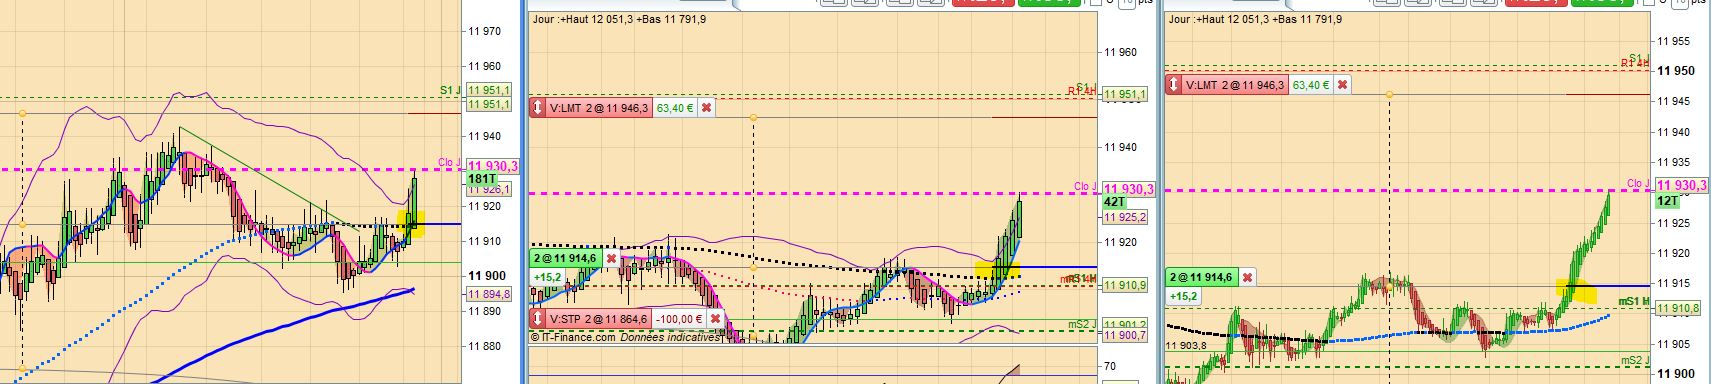Viewport: 1711px width, 384px height.
Task: Click the mS1 H label on right chart
Action: tap(1635, 301)
